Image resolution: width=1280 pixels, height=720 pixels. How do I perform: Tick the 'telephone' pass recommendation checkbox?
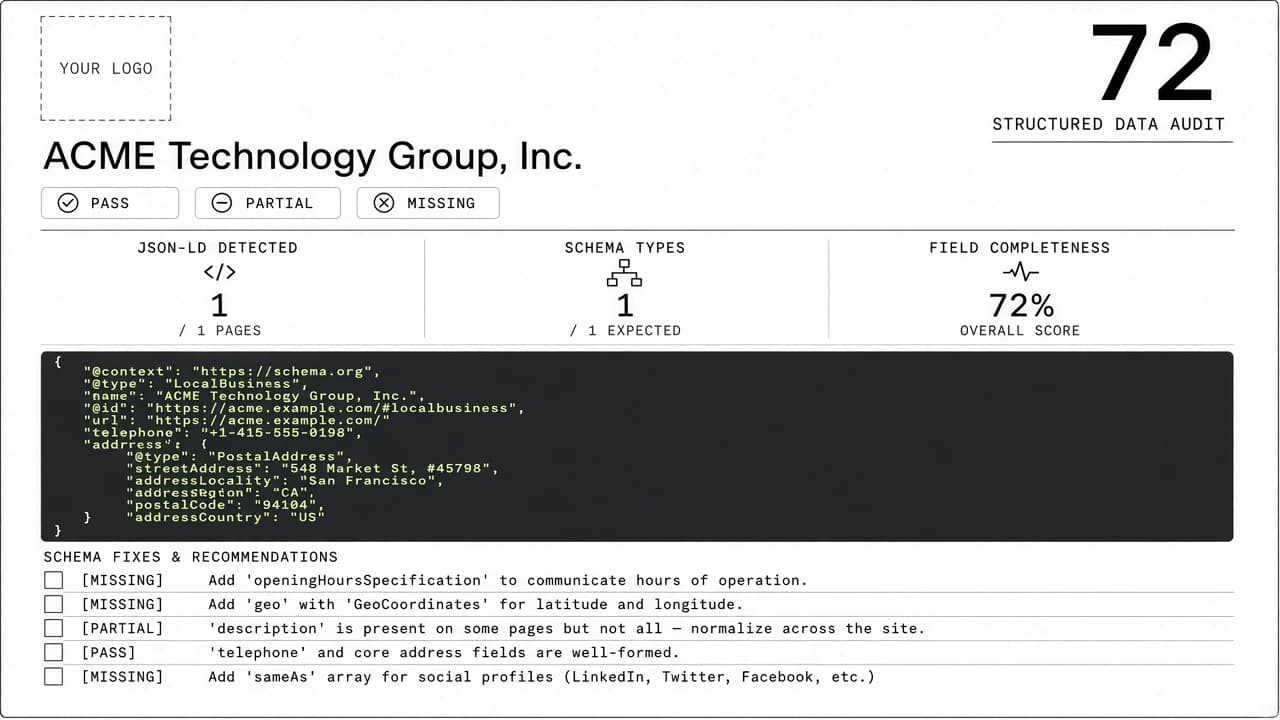[x=53, y=652]
